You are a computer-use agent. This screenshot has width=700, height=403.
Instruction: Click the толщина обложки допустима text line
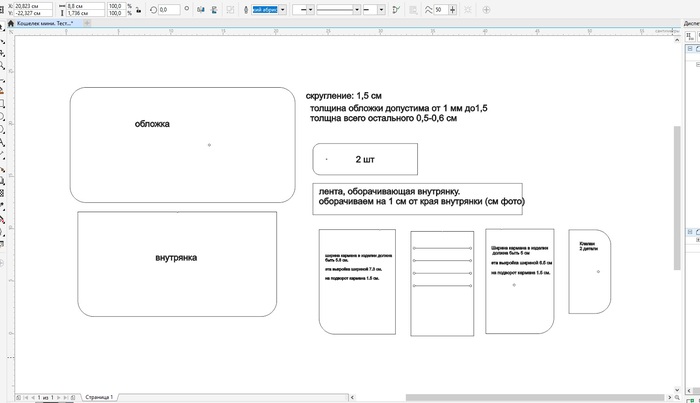coord(399,108)
